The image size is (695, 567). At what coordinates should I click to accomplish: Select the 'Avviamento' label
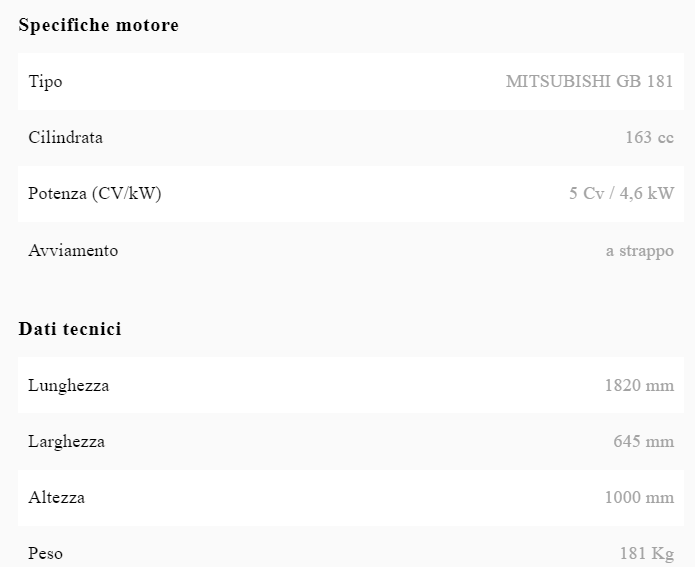point(73,250)
